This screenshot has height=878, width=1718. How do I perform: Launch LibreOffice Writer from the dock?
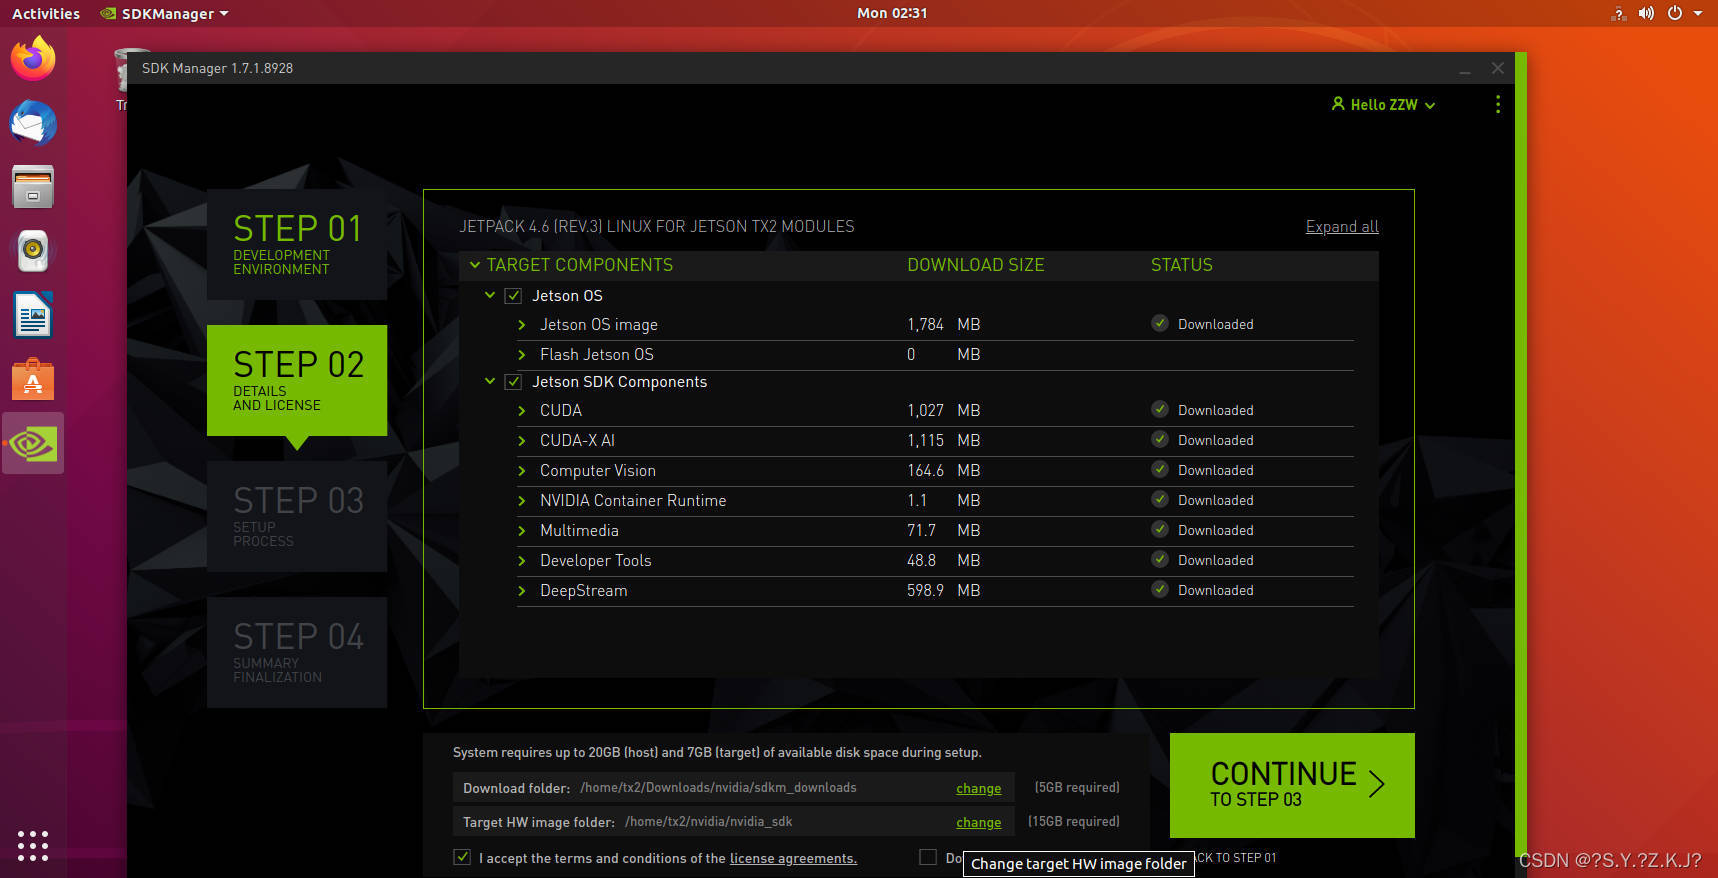point(33,315)
